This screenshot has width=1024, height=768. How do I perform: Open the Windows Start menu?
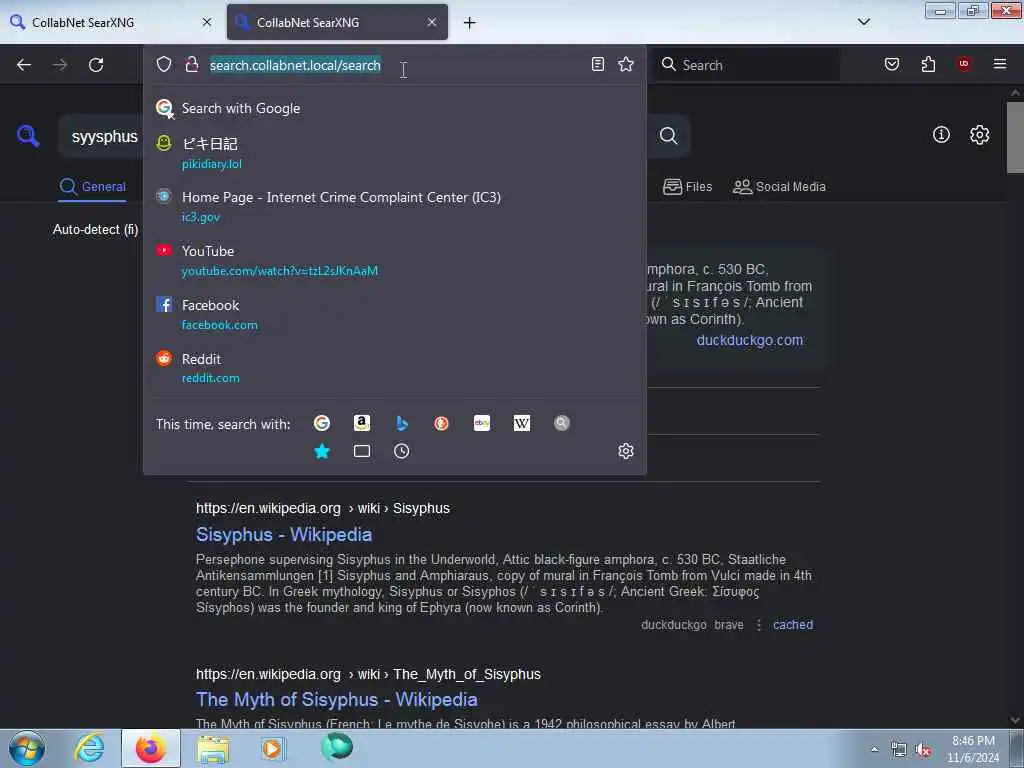[27, 748]
